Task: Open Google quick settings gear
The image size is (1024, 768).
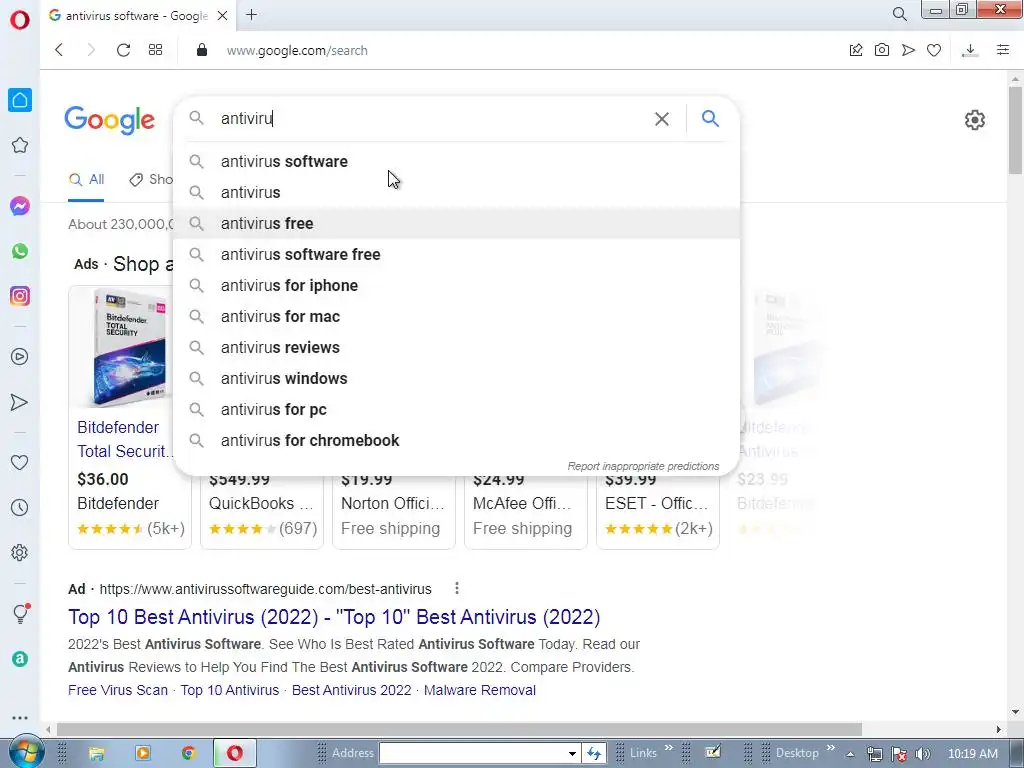Action: click(x=974, y=120)
